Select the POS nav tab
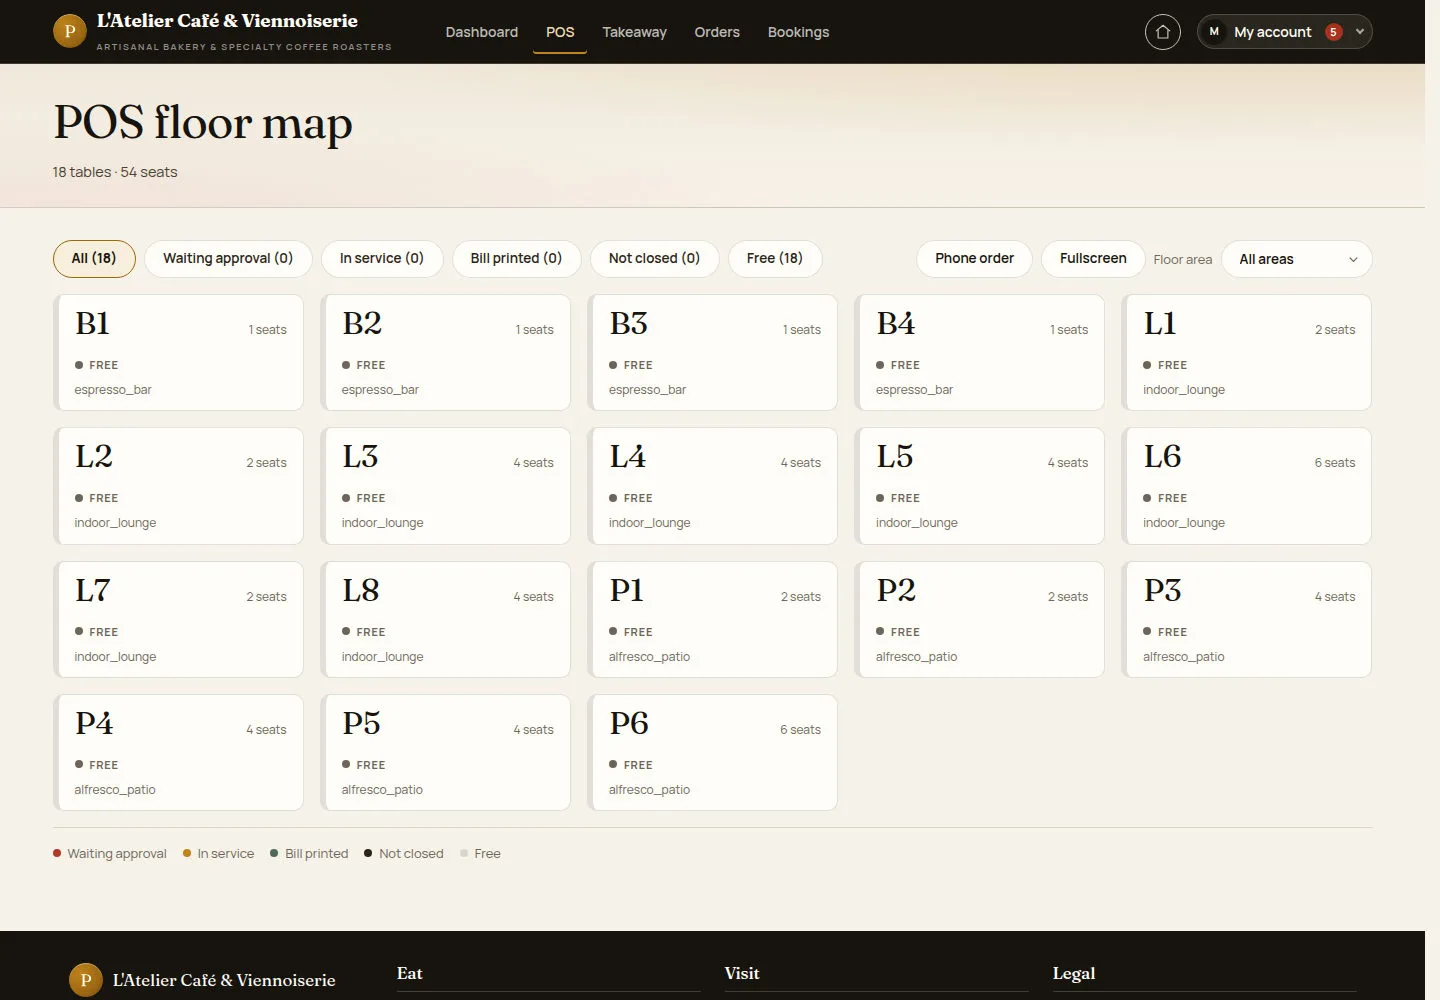1440x1000 pixels. (560, 32)
